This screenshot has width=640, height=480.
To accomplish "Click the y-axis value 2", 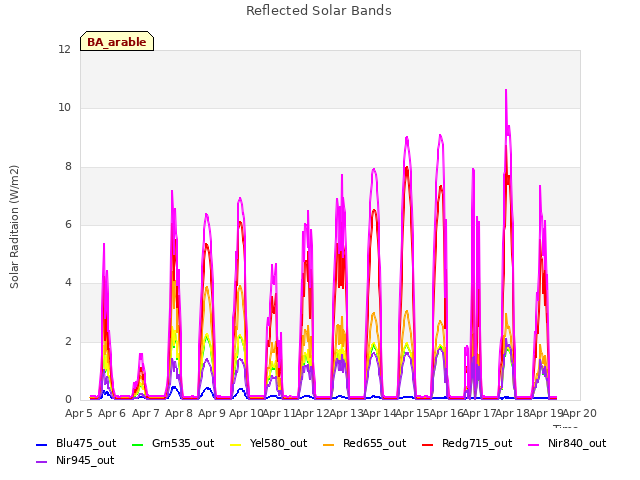I will (x=68, y=342).
